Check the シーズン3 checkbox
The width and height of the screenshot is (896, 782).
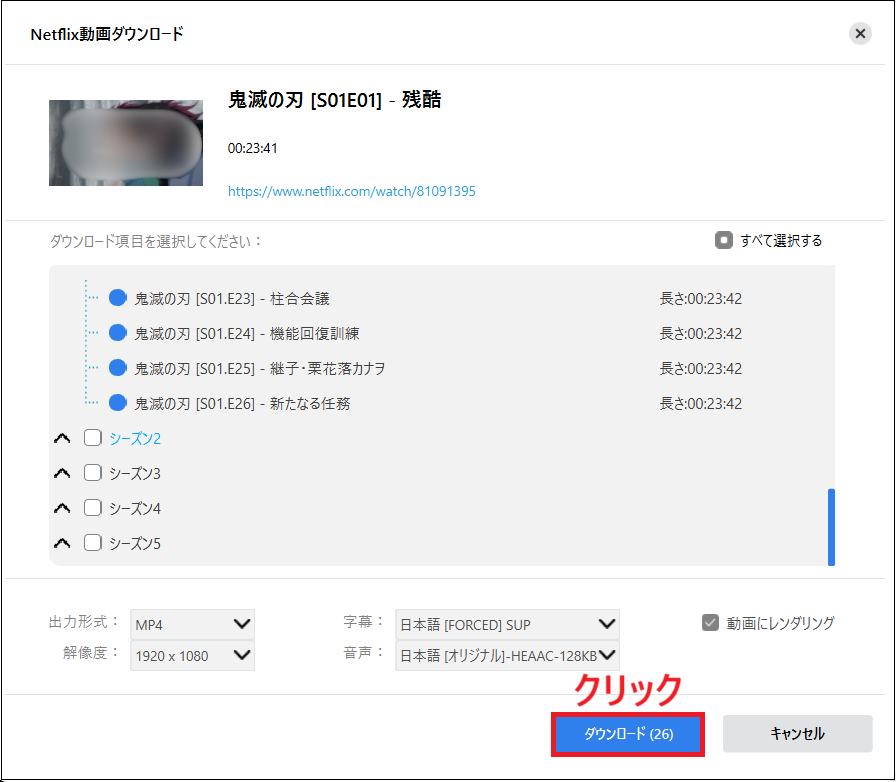coord(93,473)
